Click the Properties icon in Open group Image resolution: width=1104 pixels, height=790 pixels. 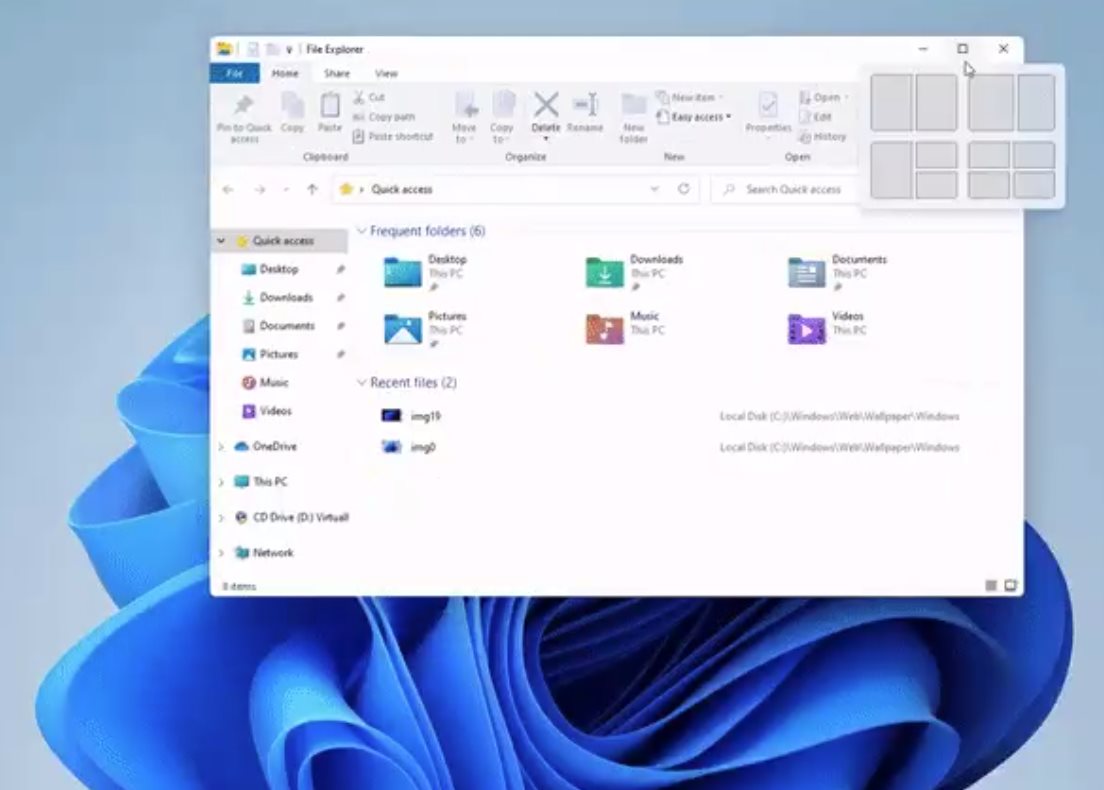point(768,105)
